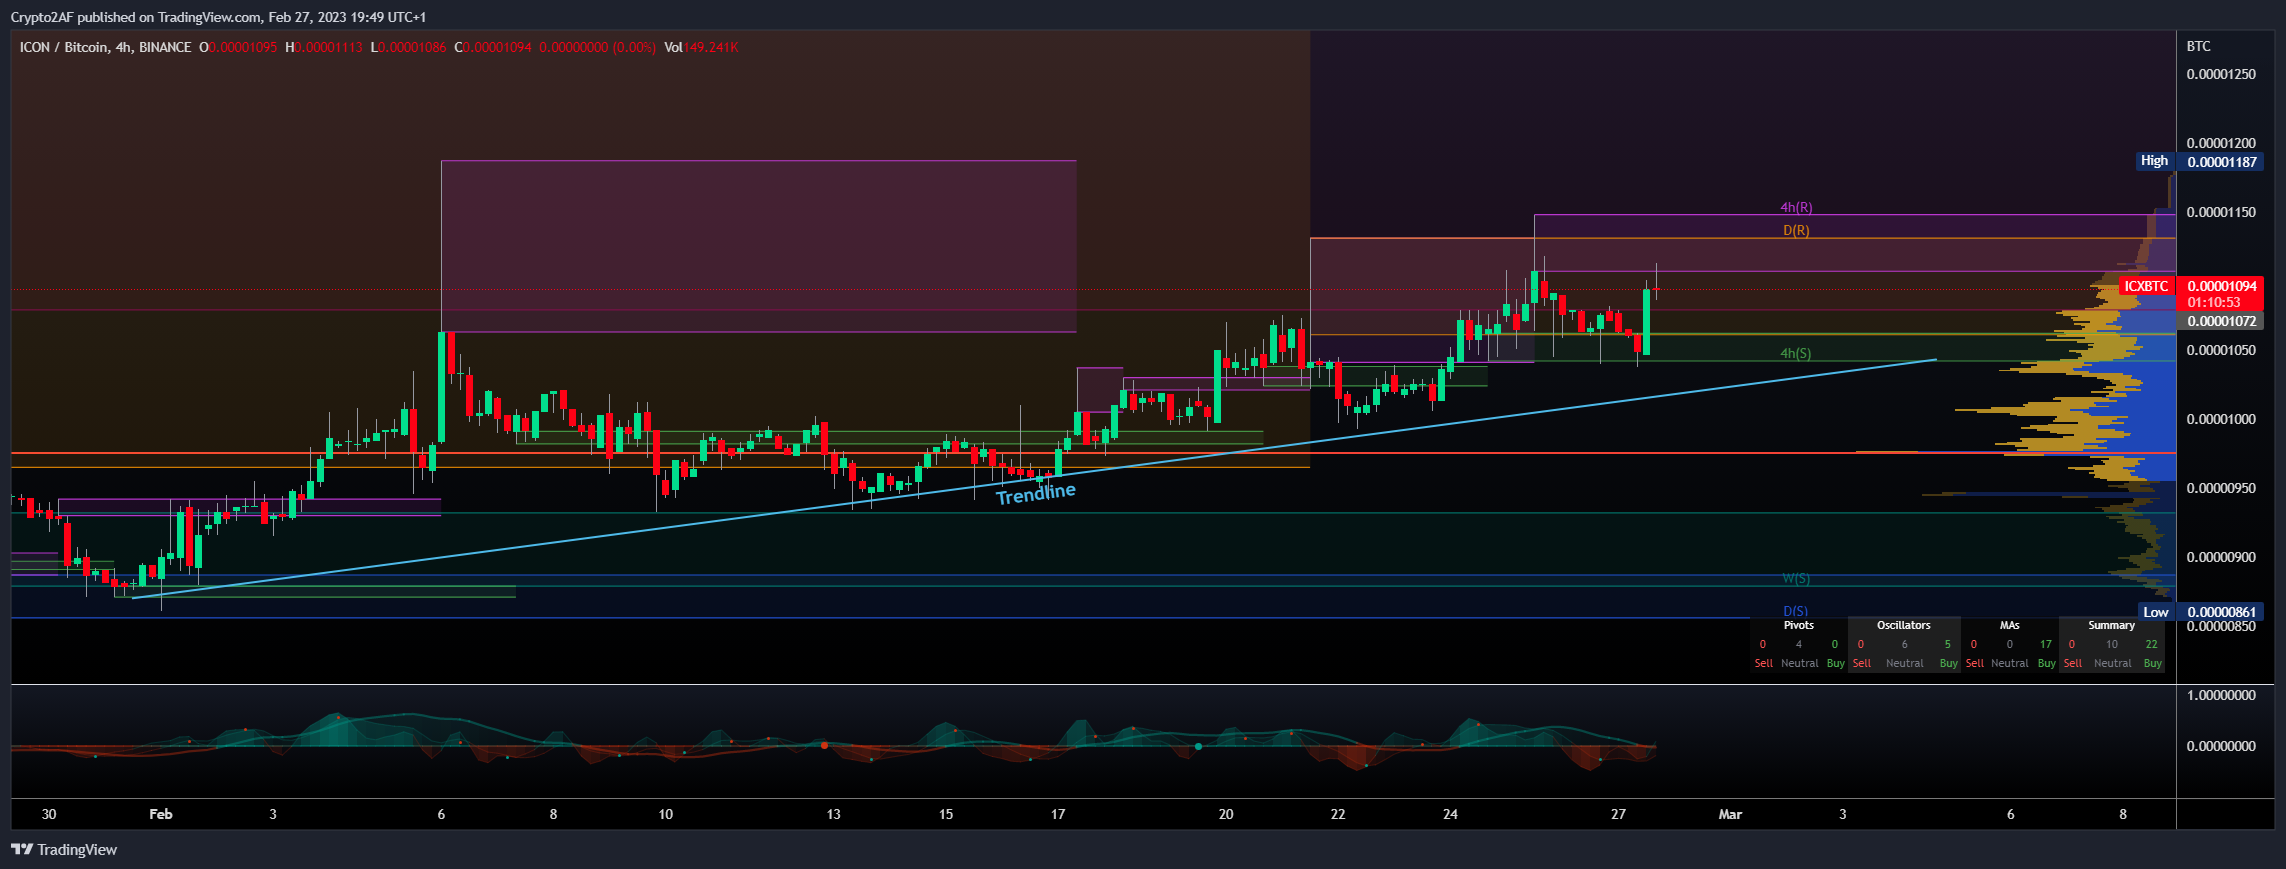Click the 0.00000950 price axis label
The image size is (2286, 869).
[2221, 488]
